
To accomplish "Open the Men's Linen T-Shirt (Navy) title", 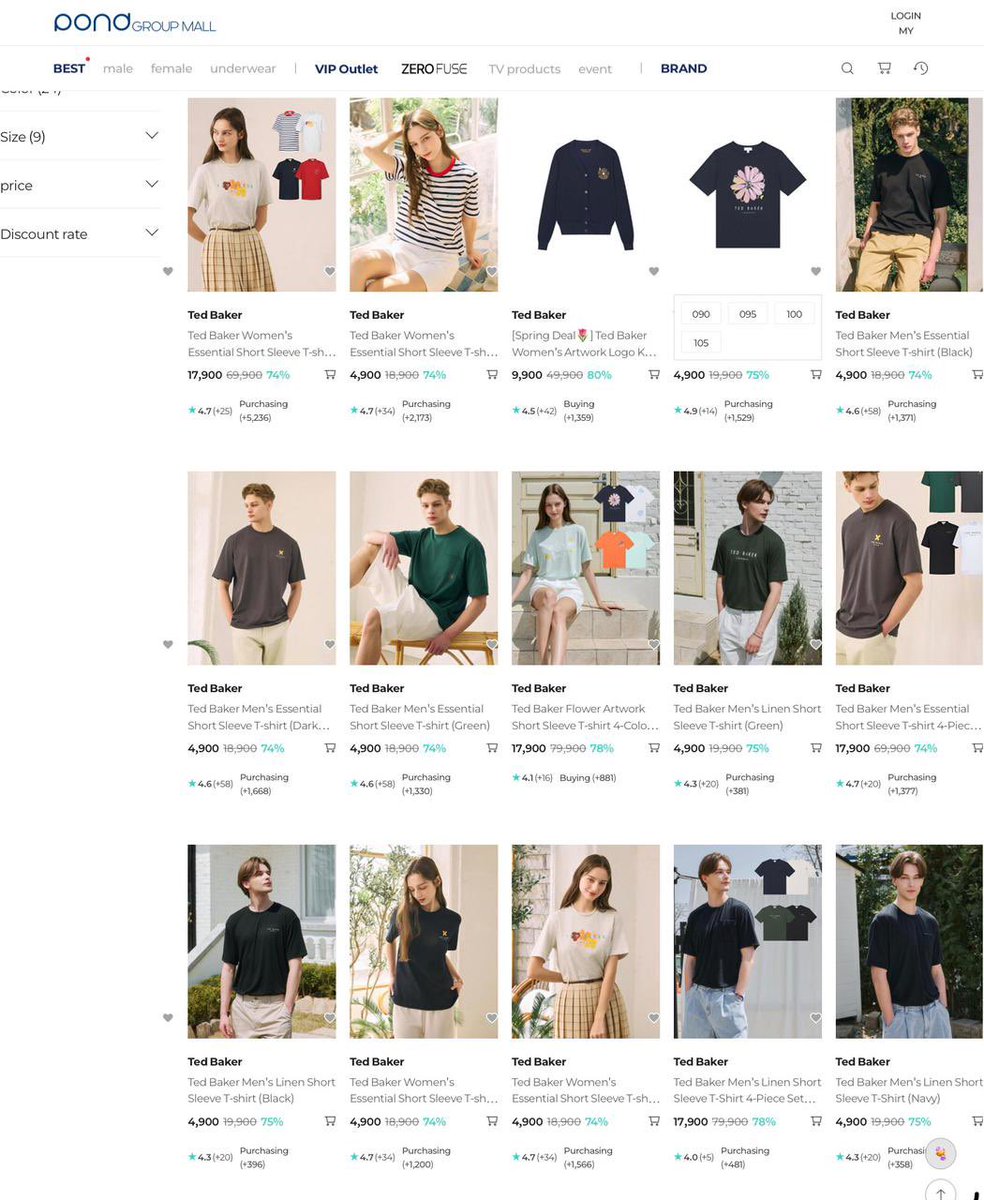I will (x=909, y=1090).
